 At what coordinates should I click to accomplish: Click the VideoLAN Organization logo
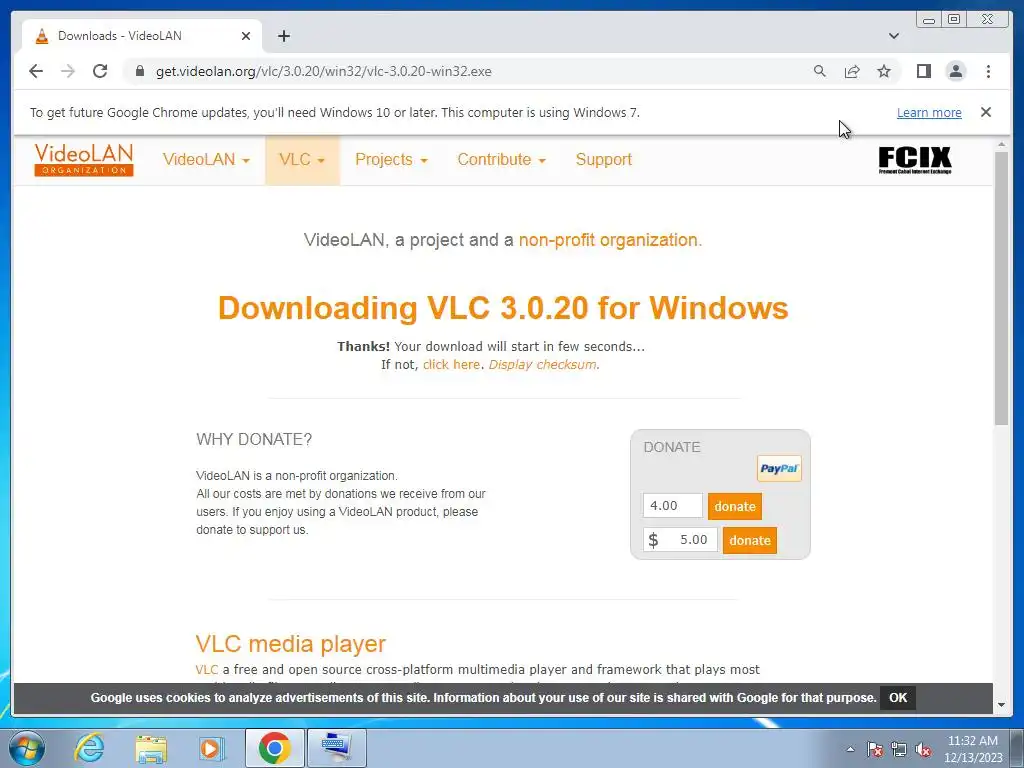click(x=84, y=160)
